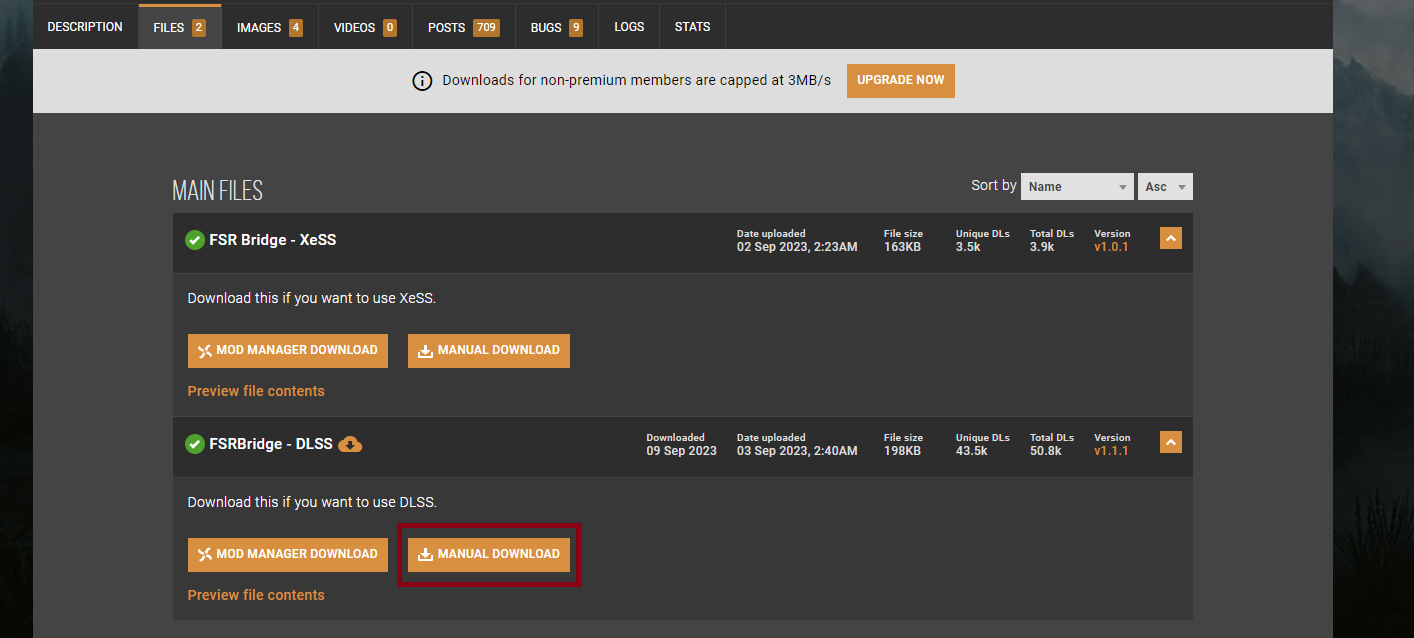Viewport: 1414px width, 638px height.
Task: Click Manual Download for DLSS
Action: point(489,554)
